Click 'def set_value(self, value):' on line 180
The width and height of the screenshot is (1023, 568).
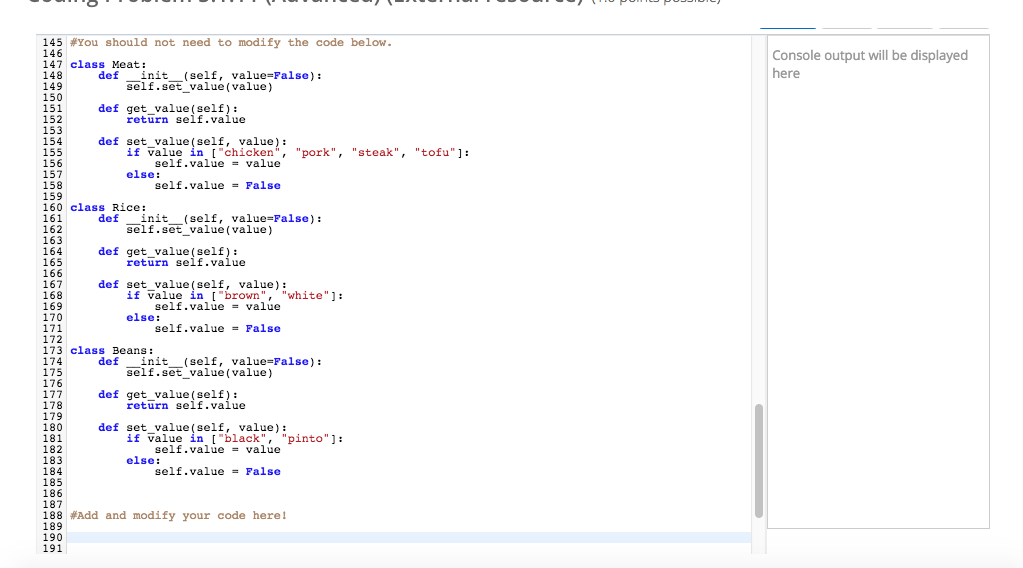click(192, 427)
